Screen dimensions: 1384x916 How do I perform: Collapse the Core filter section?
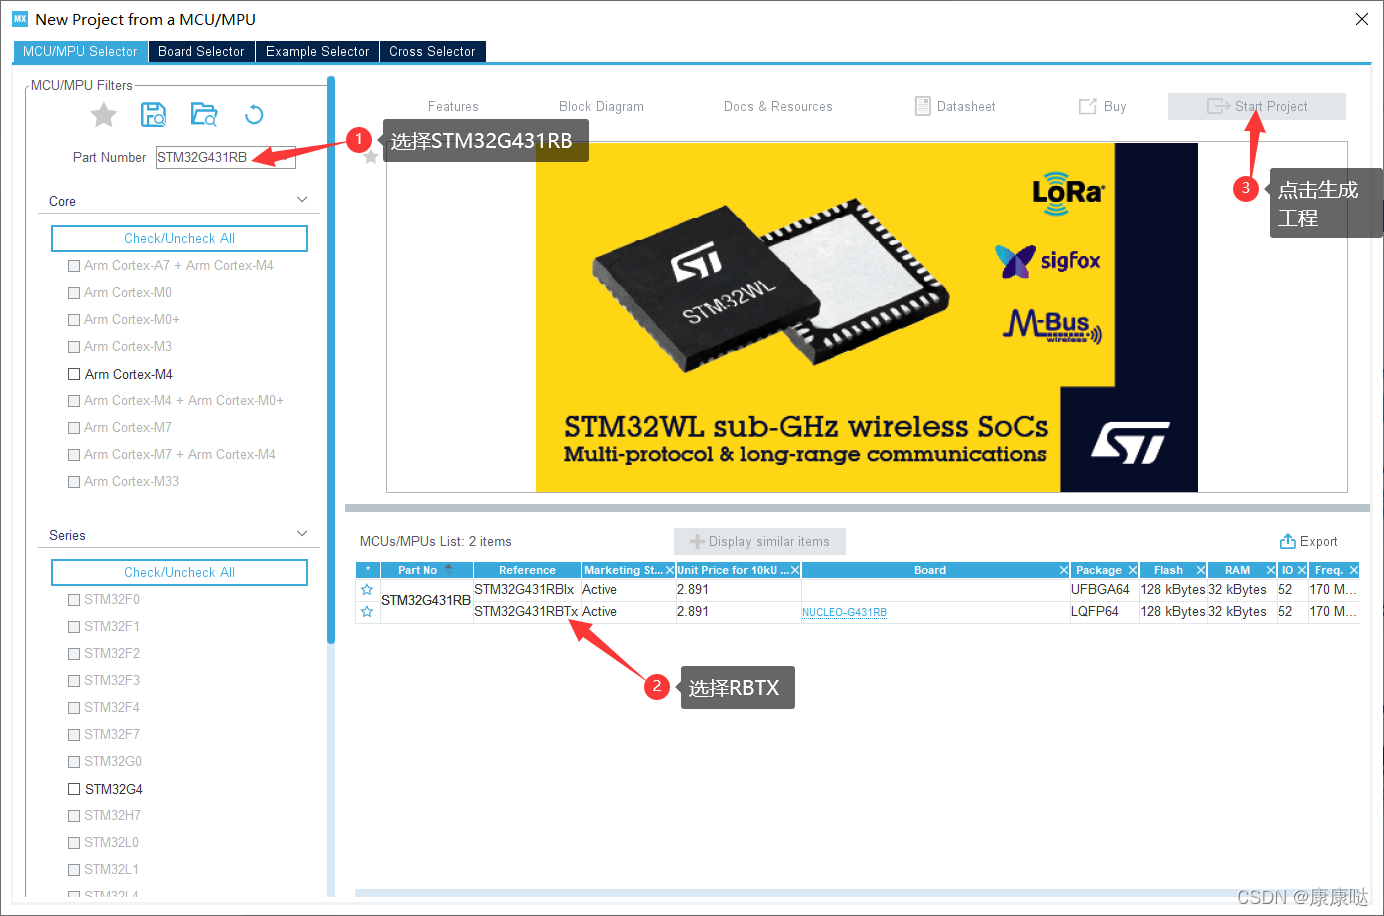coord(302,200)
